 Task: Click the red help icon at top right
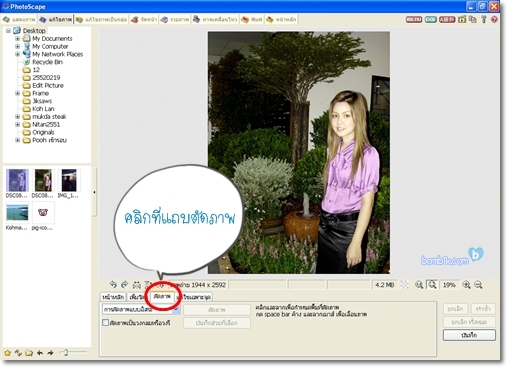click(494, 20)
